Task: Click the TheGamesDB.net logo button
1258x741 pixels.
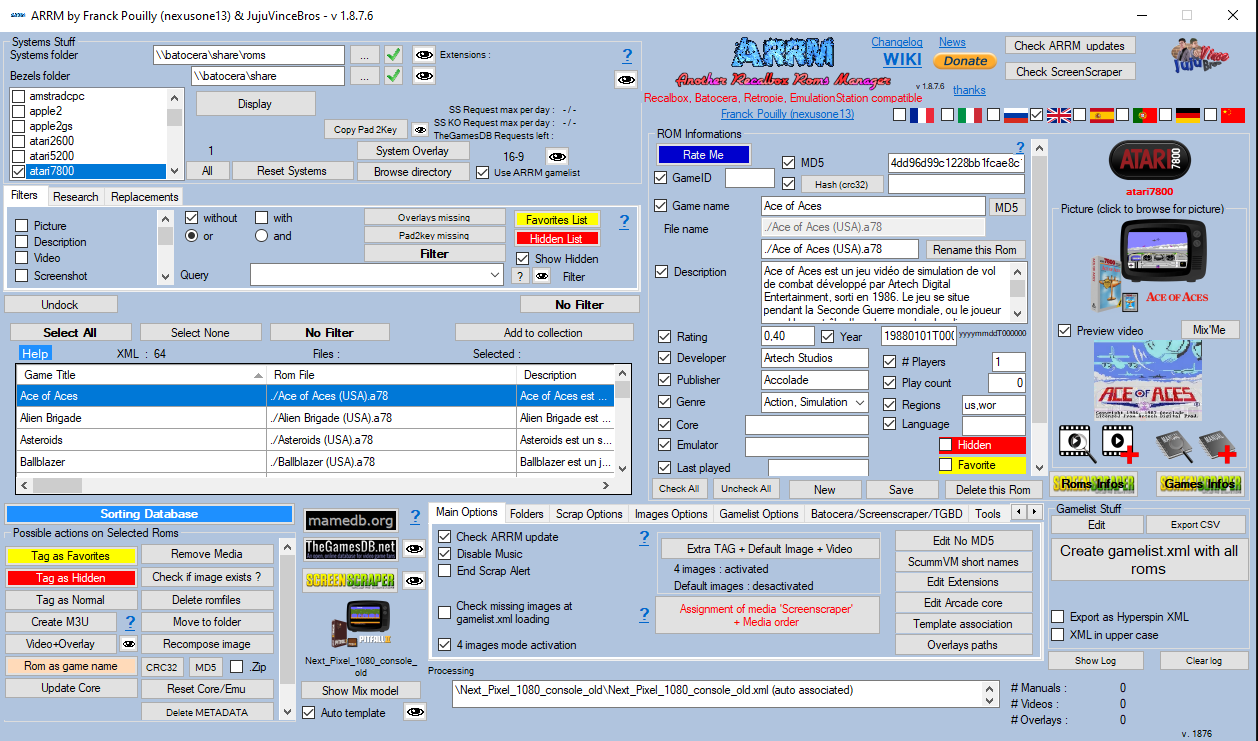Action: 350,549
